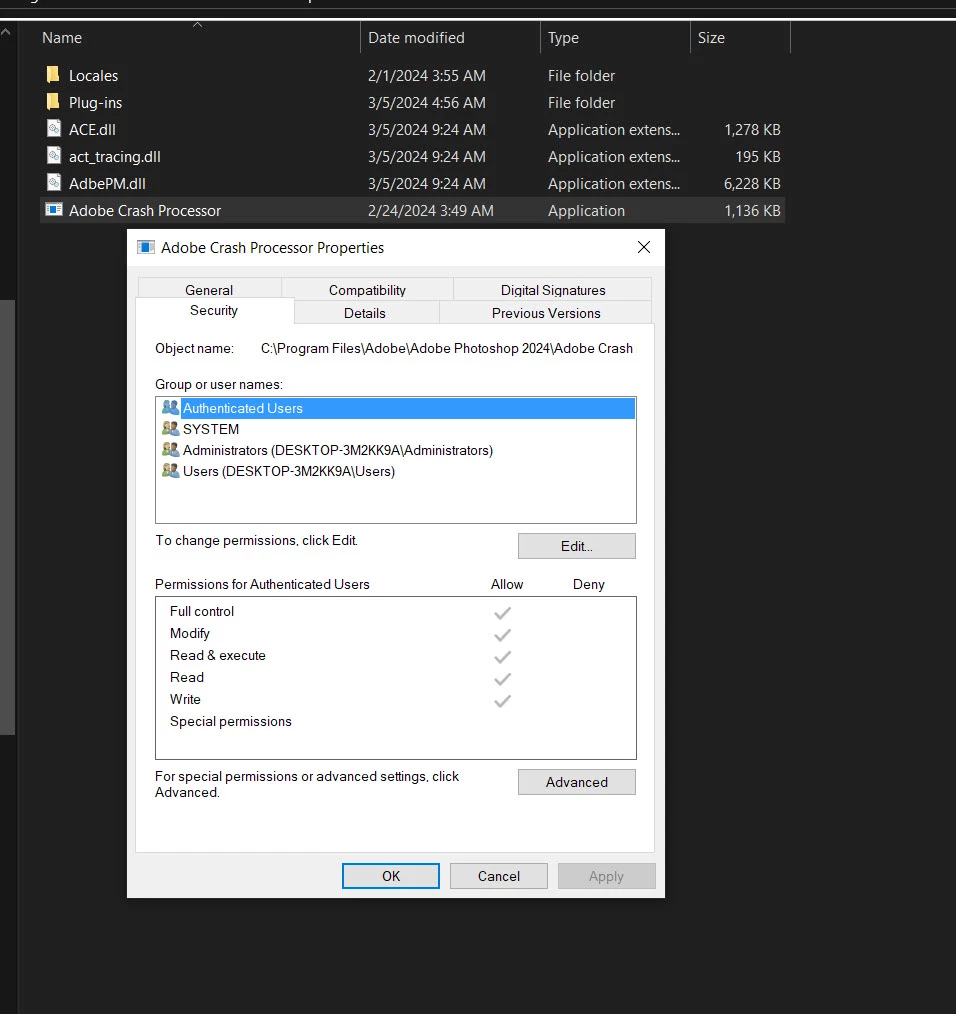Sort by the Size column header
The height and width of the screenshot is (1014, 956).
click(x=741, y=38)
